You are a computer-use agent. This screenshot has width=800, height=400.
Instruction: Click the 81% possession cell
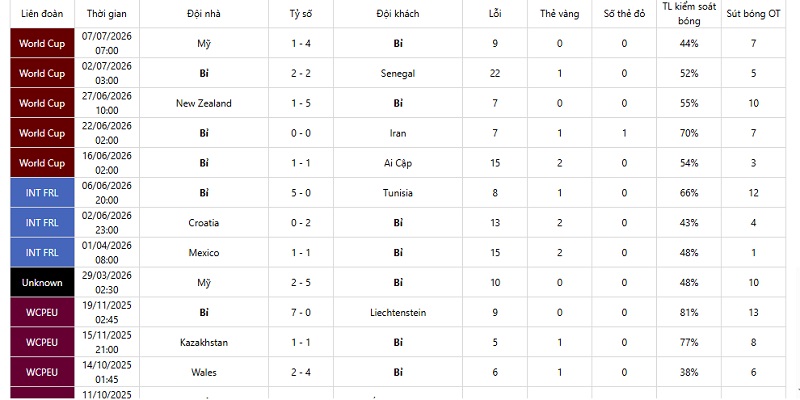(x=689, y=312)
